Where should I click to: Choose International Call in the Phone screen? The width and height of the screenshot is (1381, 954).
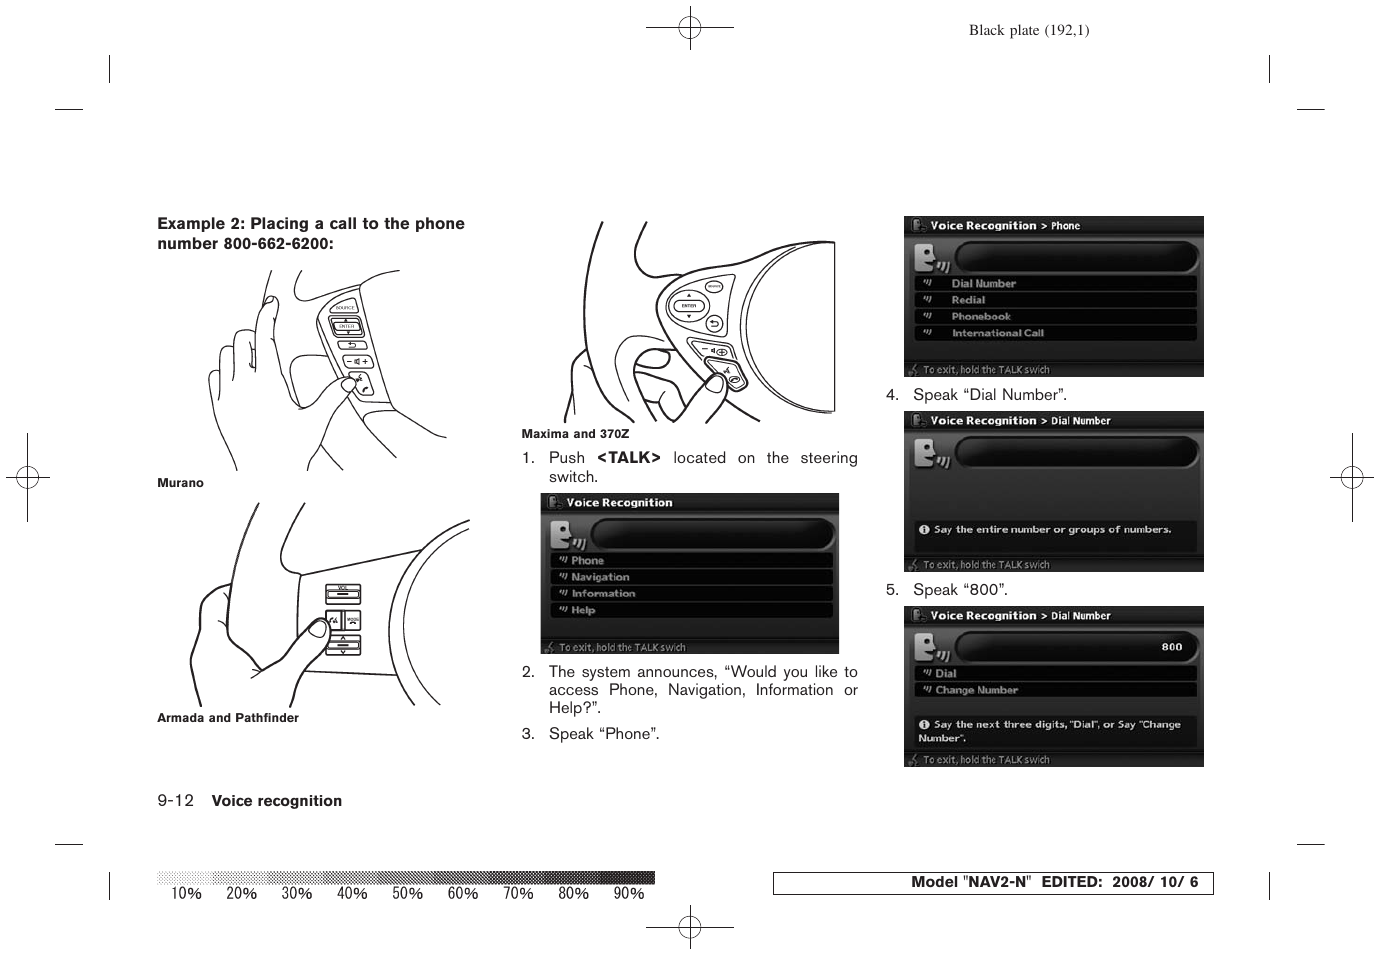tap(1055, 334)
